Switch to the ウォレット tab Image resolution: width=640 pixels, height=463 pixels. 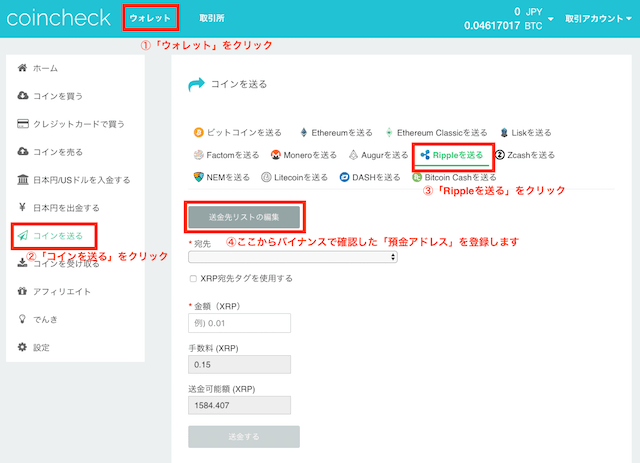[150, 18]
